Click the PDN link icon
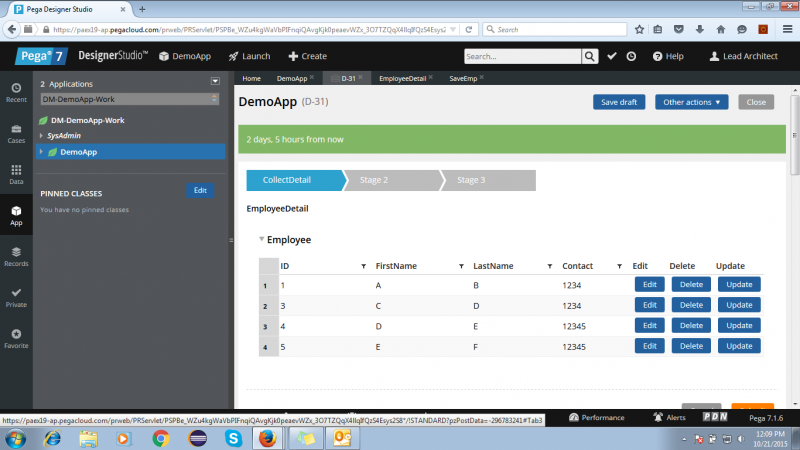The height and width of the screenshot is (450, 800). click(715, 417)
